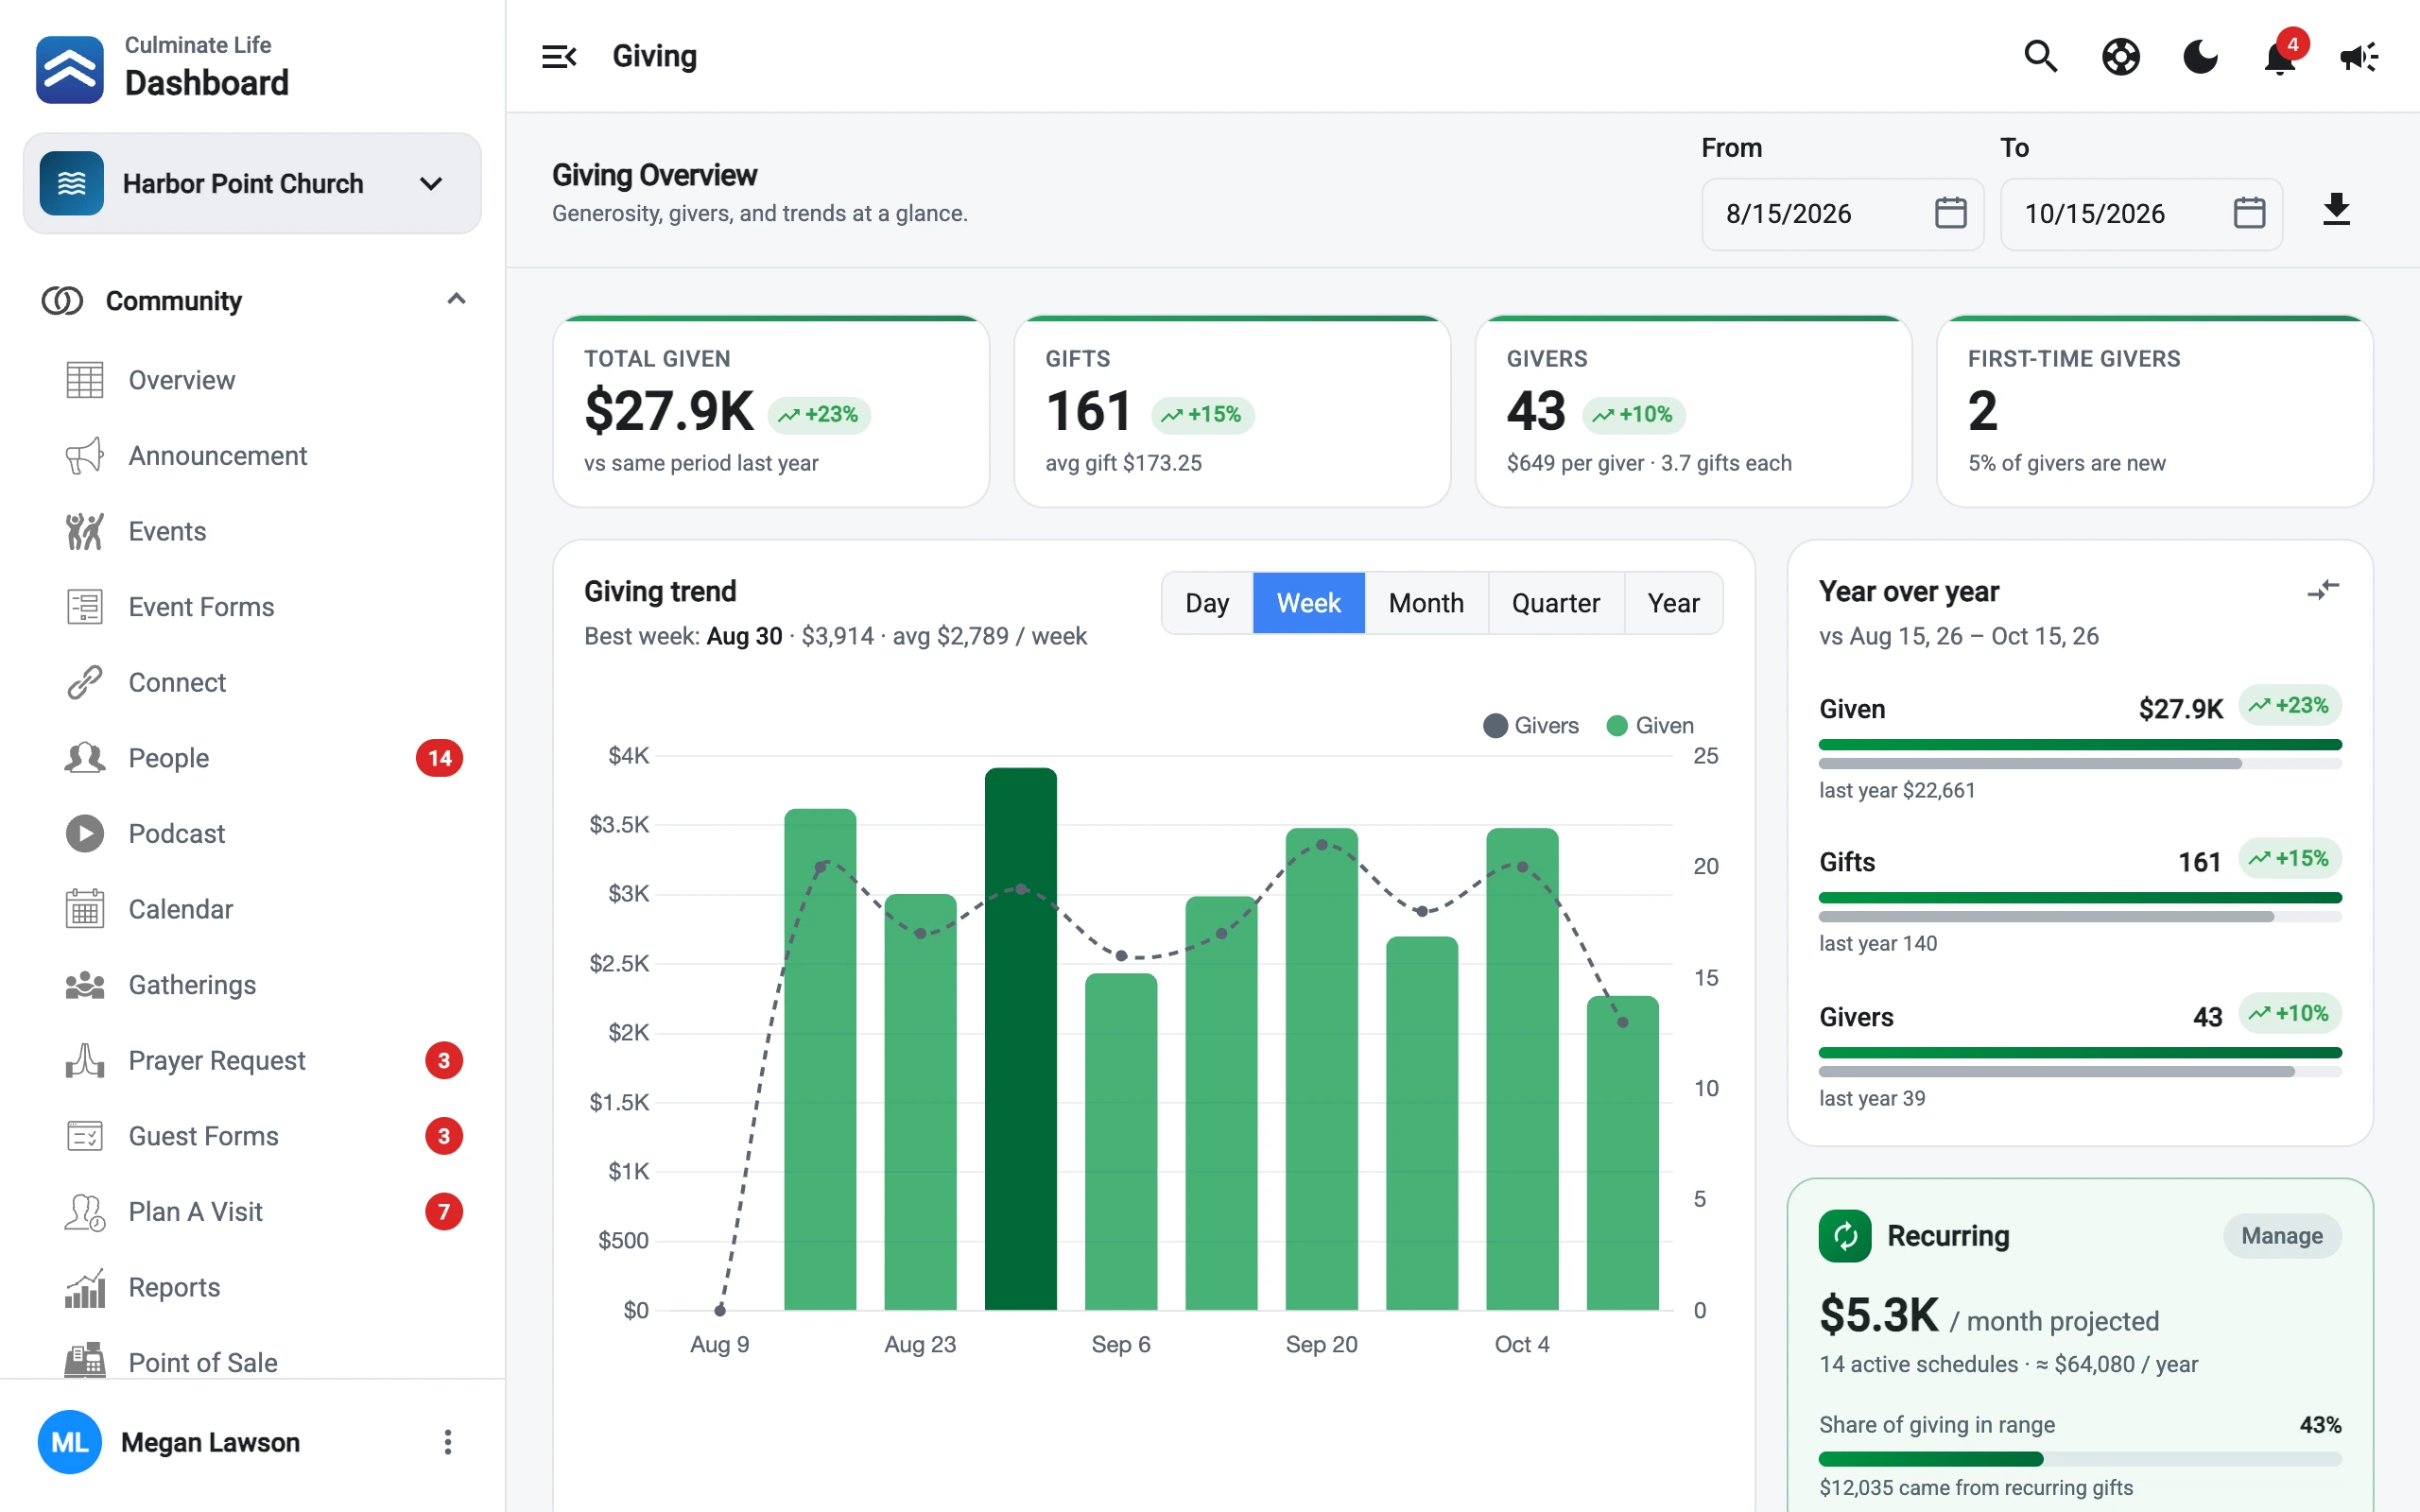Image resolution: width=2420 pixels, height=1512 pixels.
Task: Switch trend view to Day
Action: [1207, 603]
